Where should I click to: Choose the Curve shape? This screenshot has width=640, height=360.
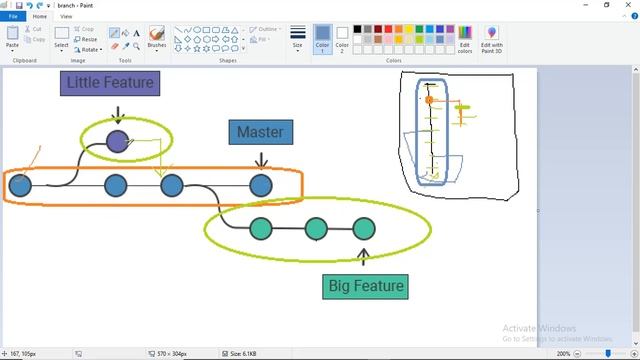(188, 30)
